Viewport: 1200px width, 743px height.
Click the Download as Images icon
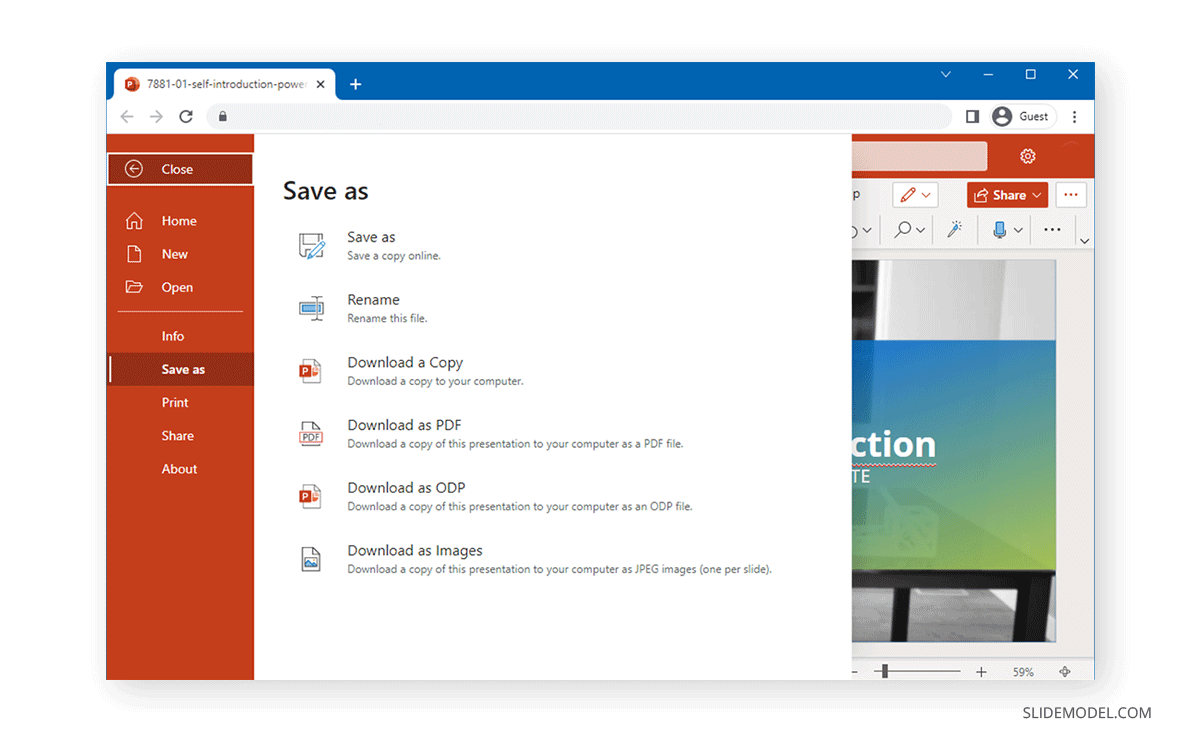pos(311,559)
